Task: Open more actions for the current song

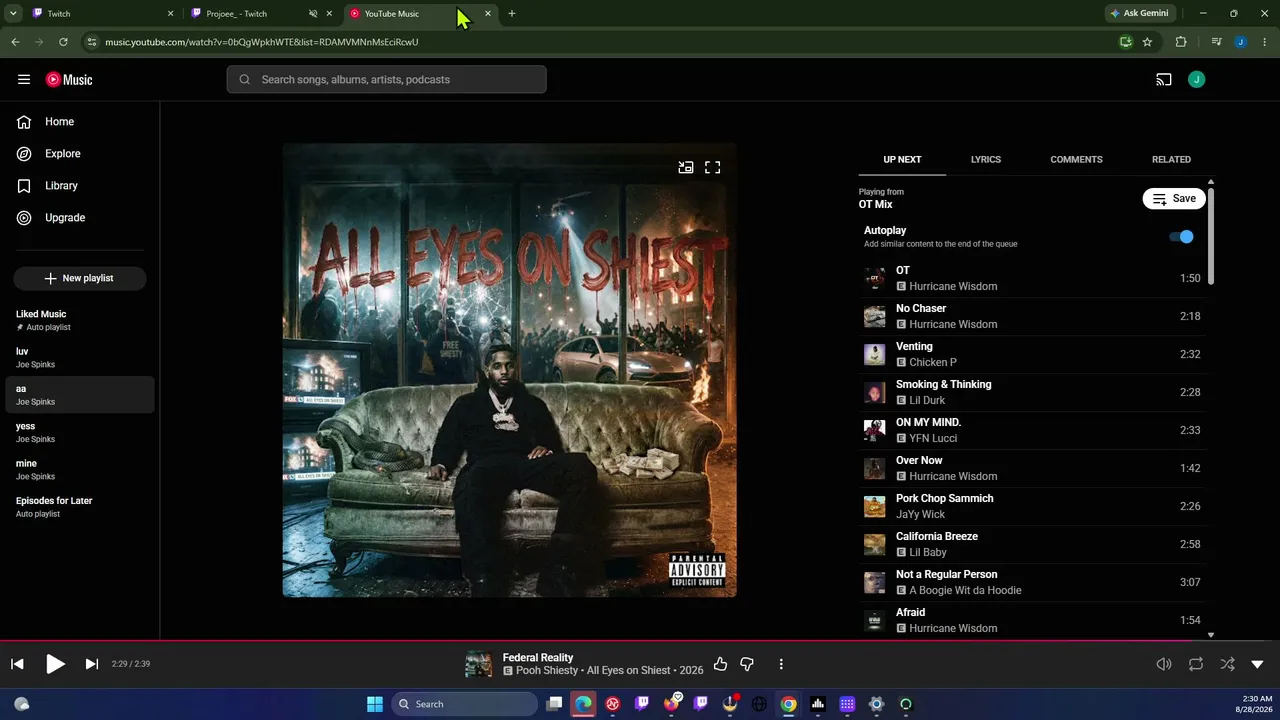Action: pyautogui.click(x=781, y=664)
